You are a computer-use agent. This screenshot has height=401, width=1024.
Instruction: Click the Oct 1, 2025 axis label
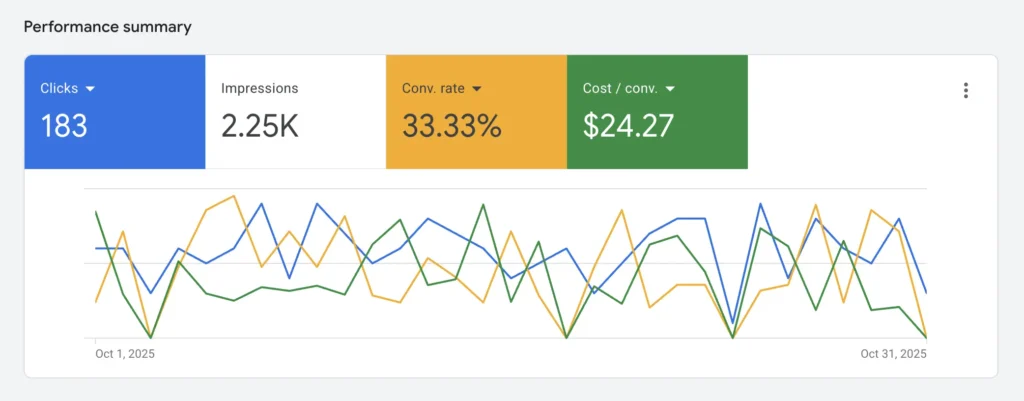(x=125, y=354)
